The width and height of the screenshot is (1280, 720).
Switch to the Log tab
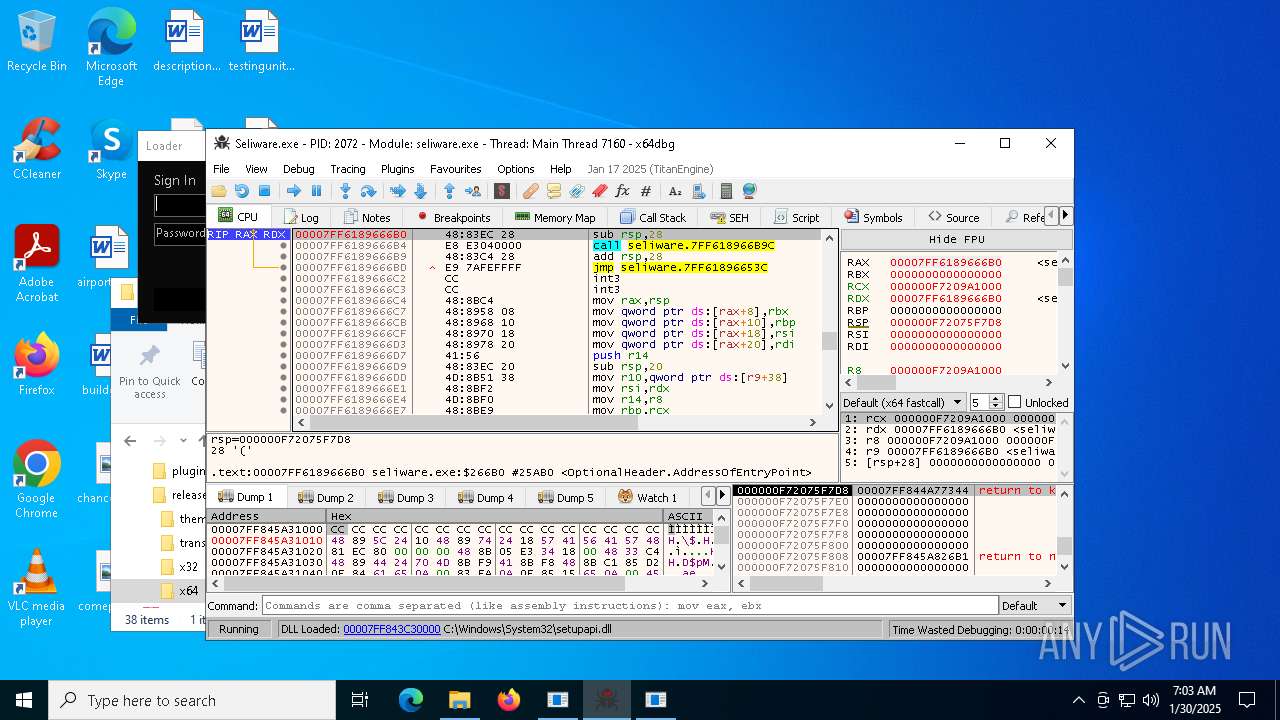coord(301,217)
